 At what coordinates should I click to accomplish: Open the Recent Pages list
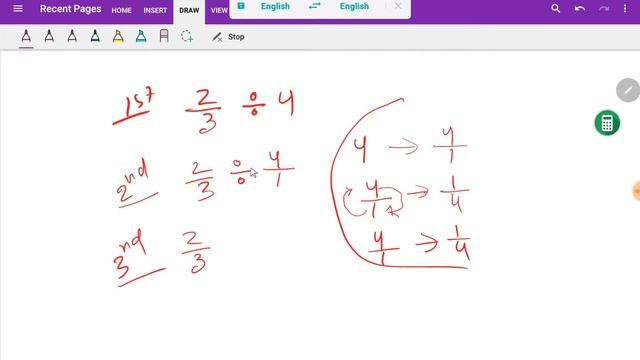click(x=71, y=9)
